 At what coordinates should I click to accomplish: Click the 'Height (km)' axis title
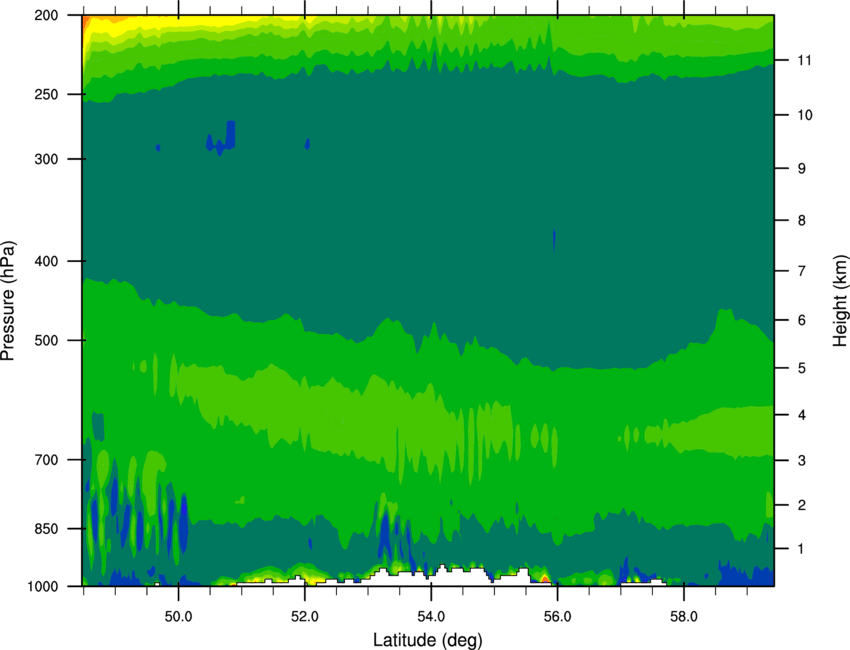[x=840, y=301]
